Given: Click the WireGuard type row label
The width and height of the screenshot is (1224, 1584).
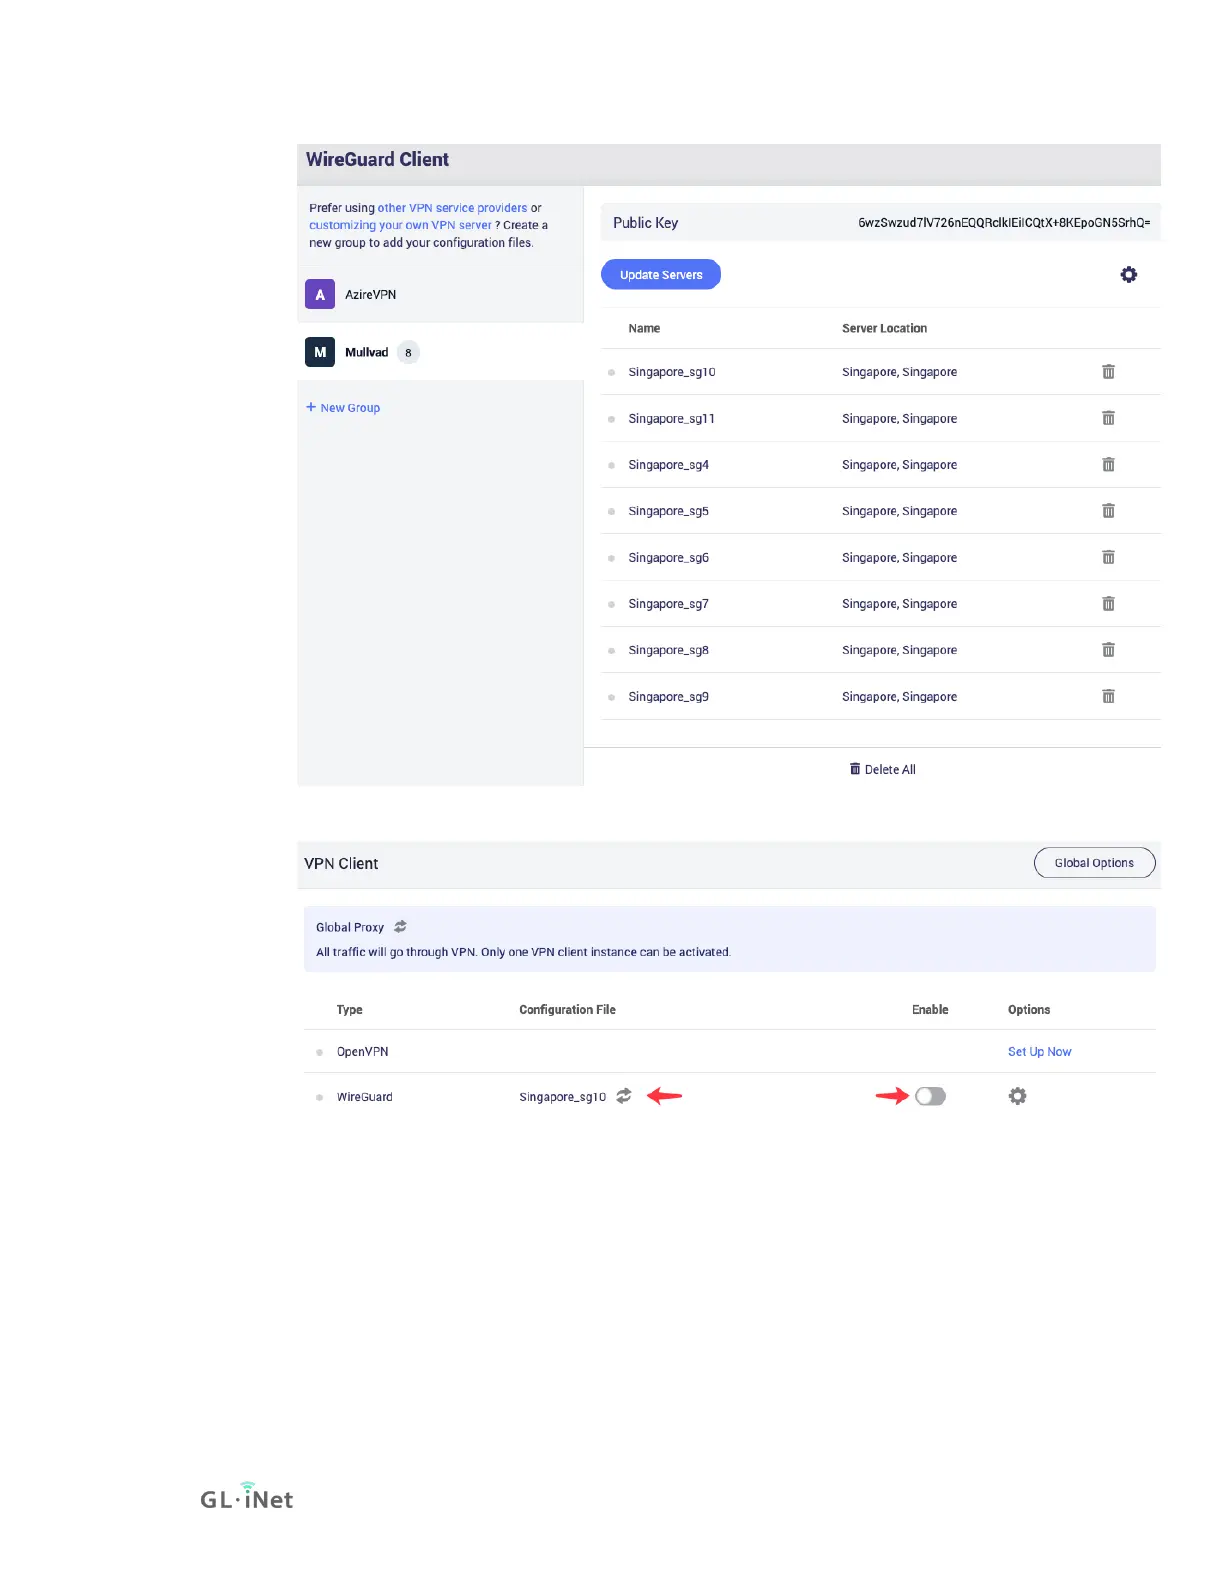Looking at the screenshot, I should (364, 1097).
